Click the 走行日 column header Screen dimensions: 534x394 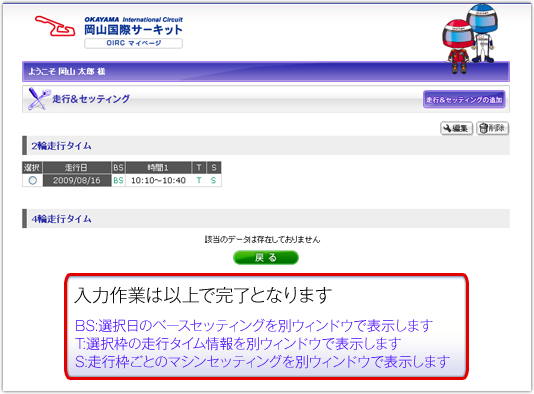click(77, 168)
